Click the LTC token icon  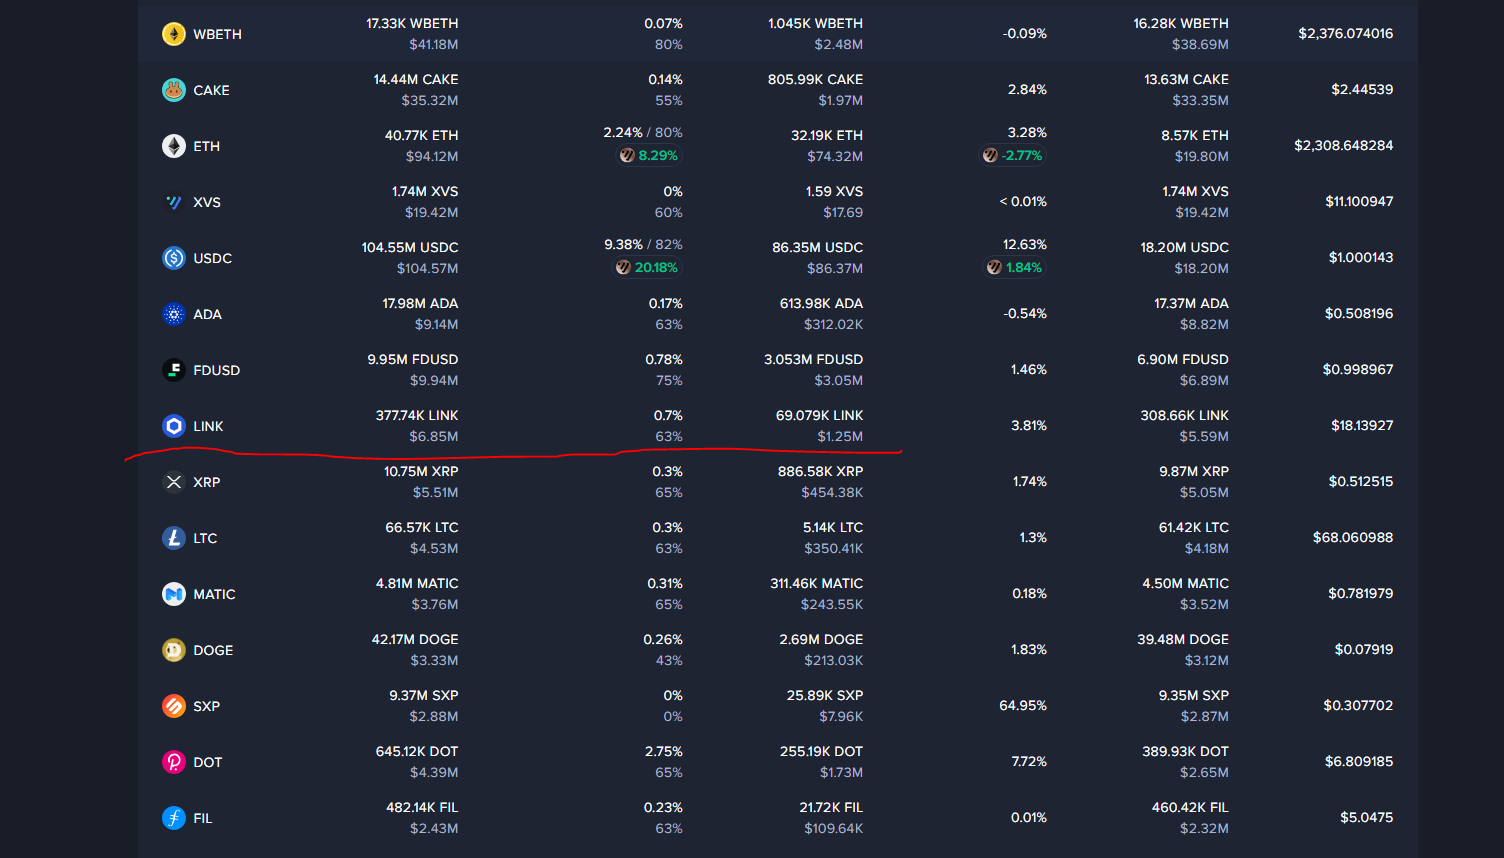click(x=174, y=538)
